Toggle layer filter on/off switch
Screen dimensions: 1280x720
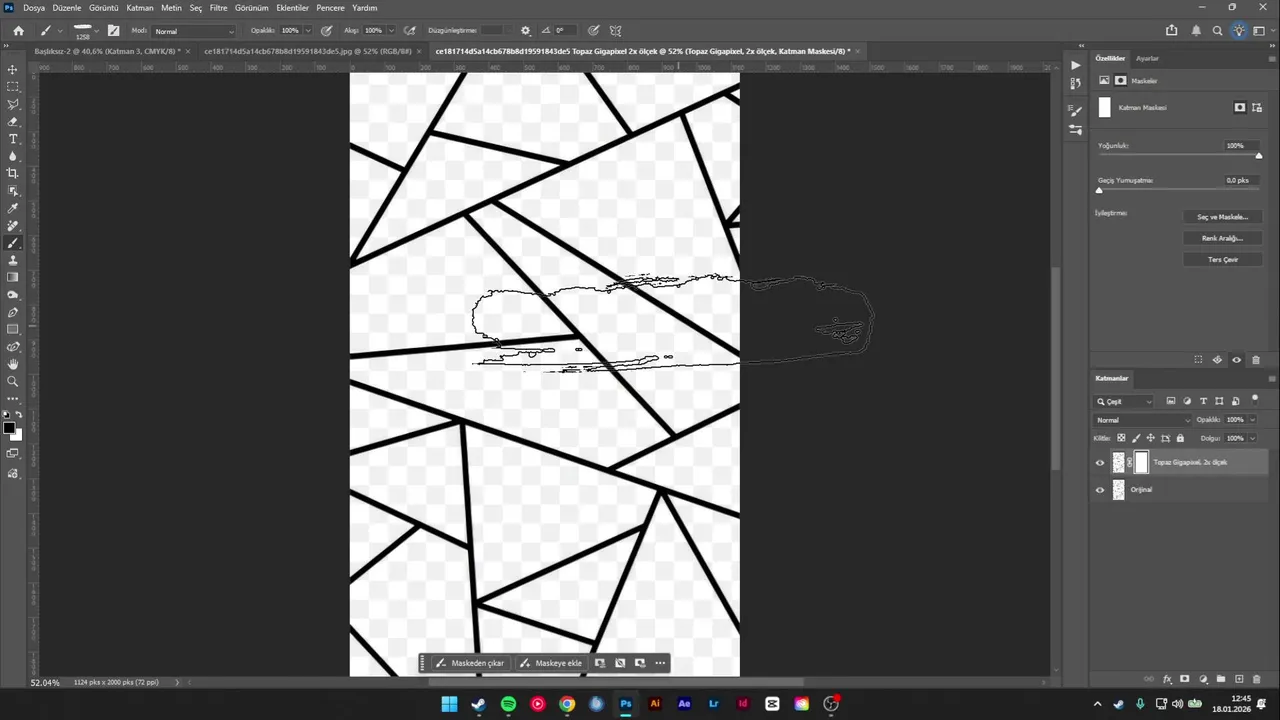[1256, 399]
